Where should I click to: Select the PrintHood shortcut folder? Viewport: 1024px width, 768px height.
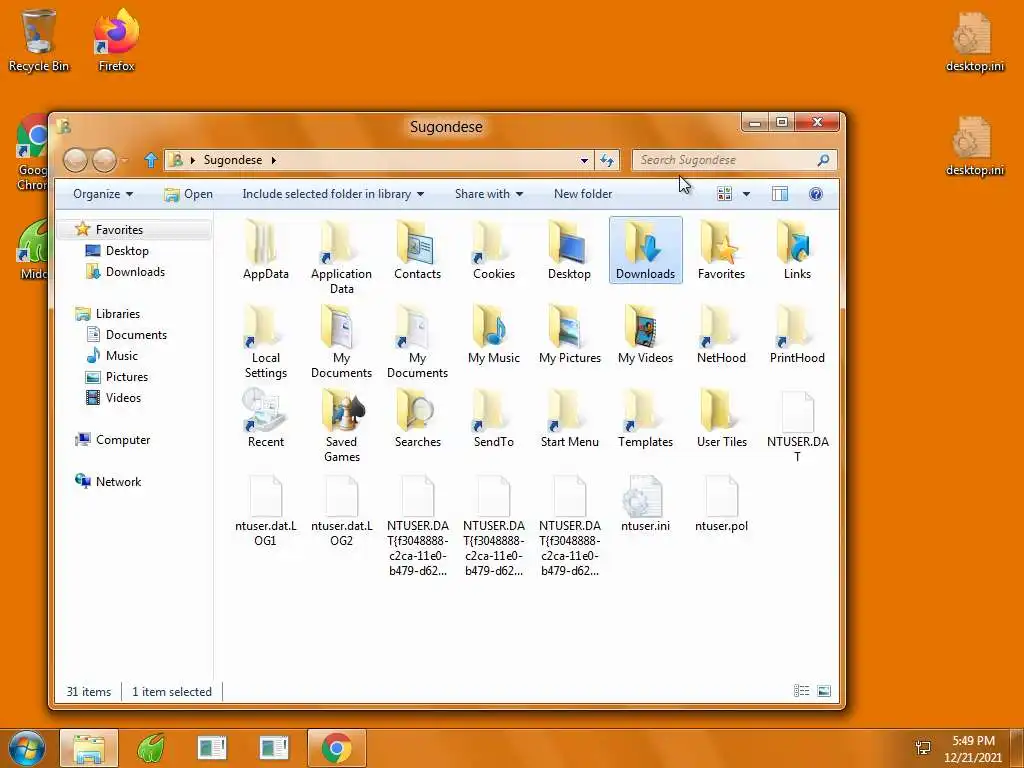tap(797, 334)
